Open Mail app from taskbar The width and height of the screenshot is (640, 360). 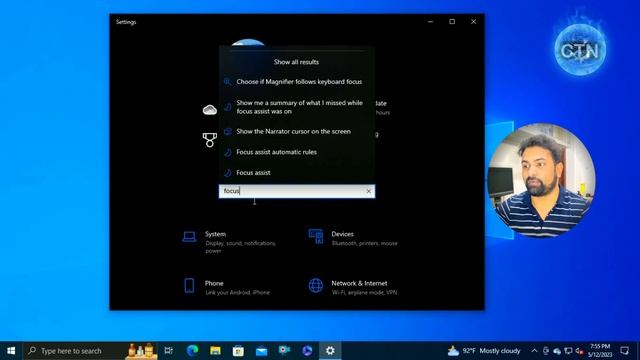pos(262,351)
